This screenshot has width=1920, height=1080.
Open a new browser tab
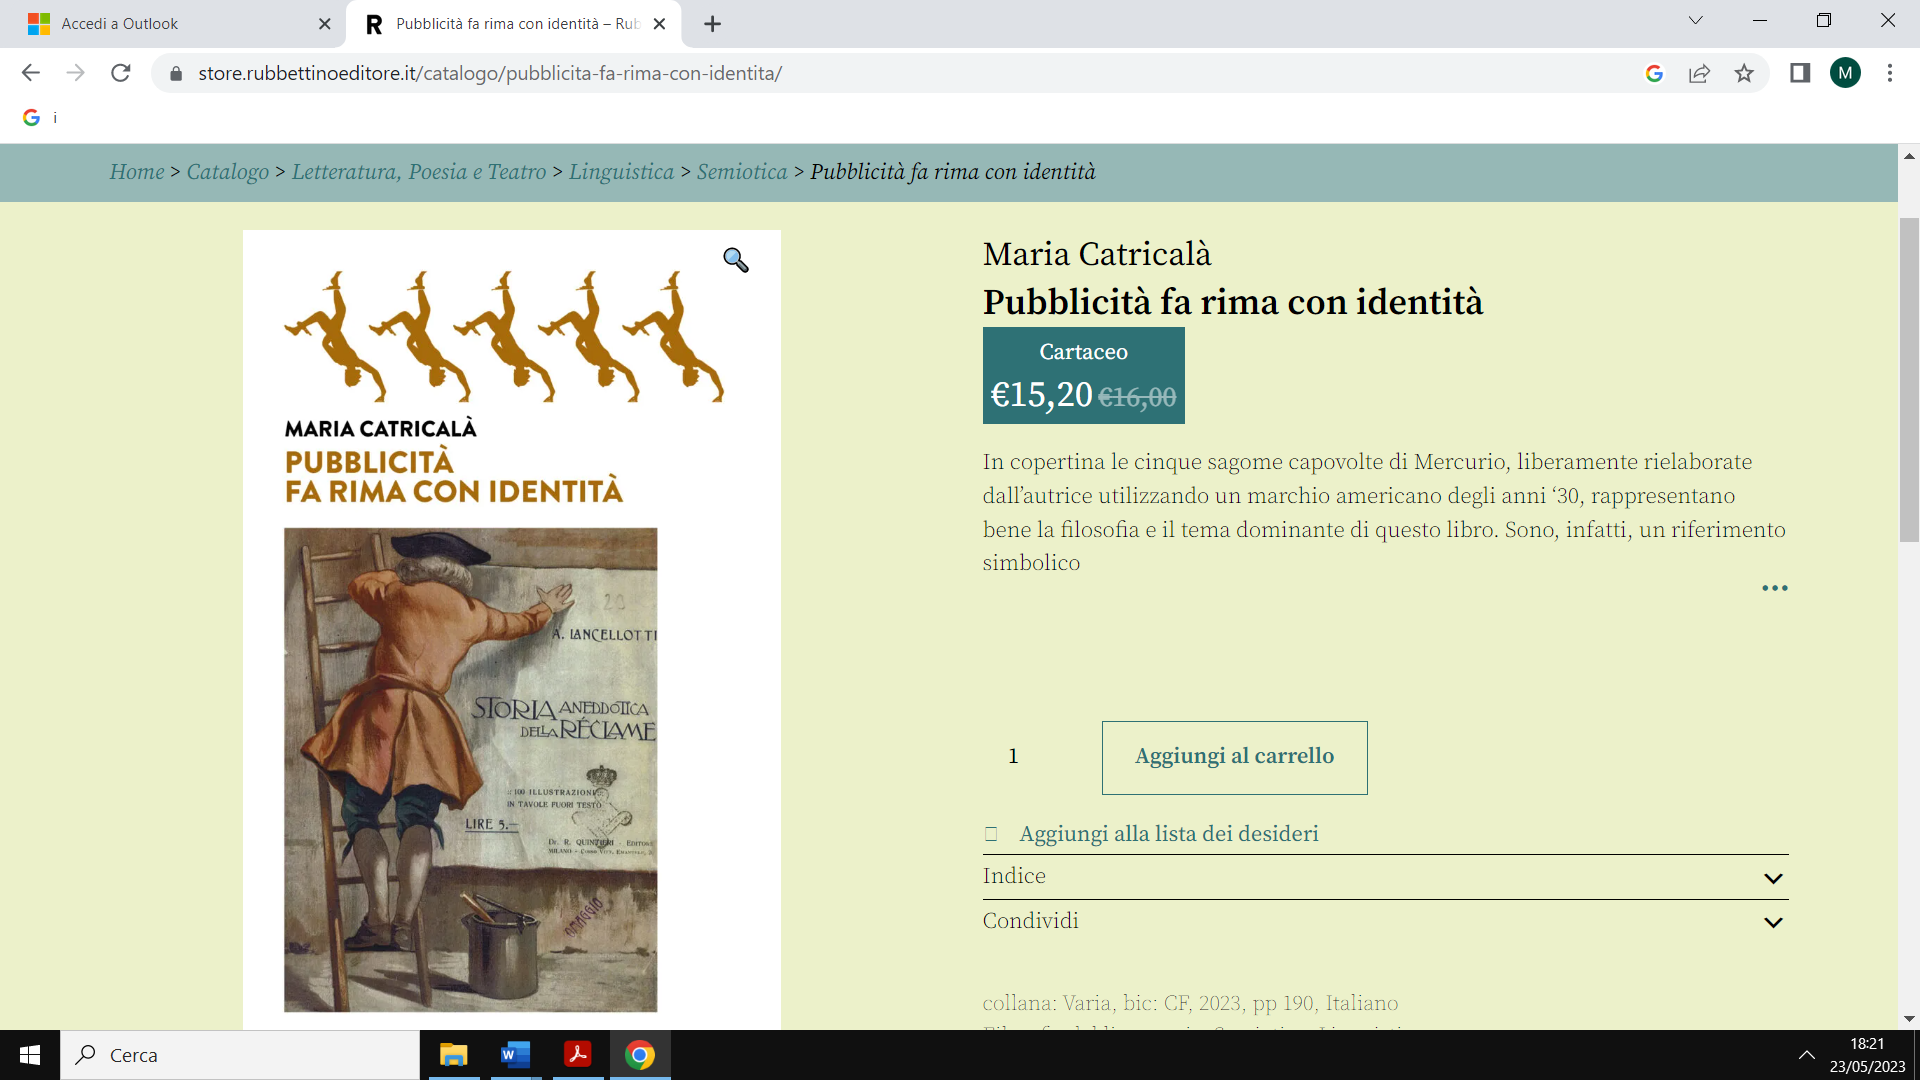click(712, 24)
